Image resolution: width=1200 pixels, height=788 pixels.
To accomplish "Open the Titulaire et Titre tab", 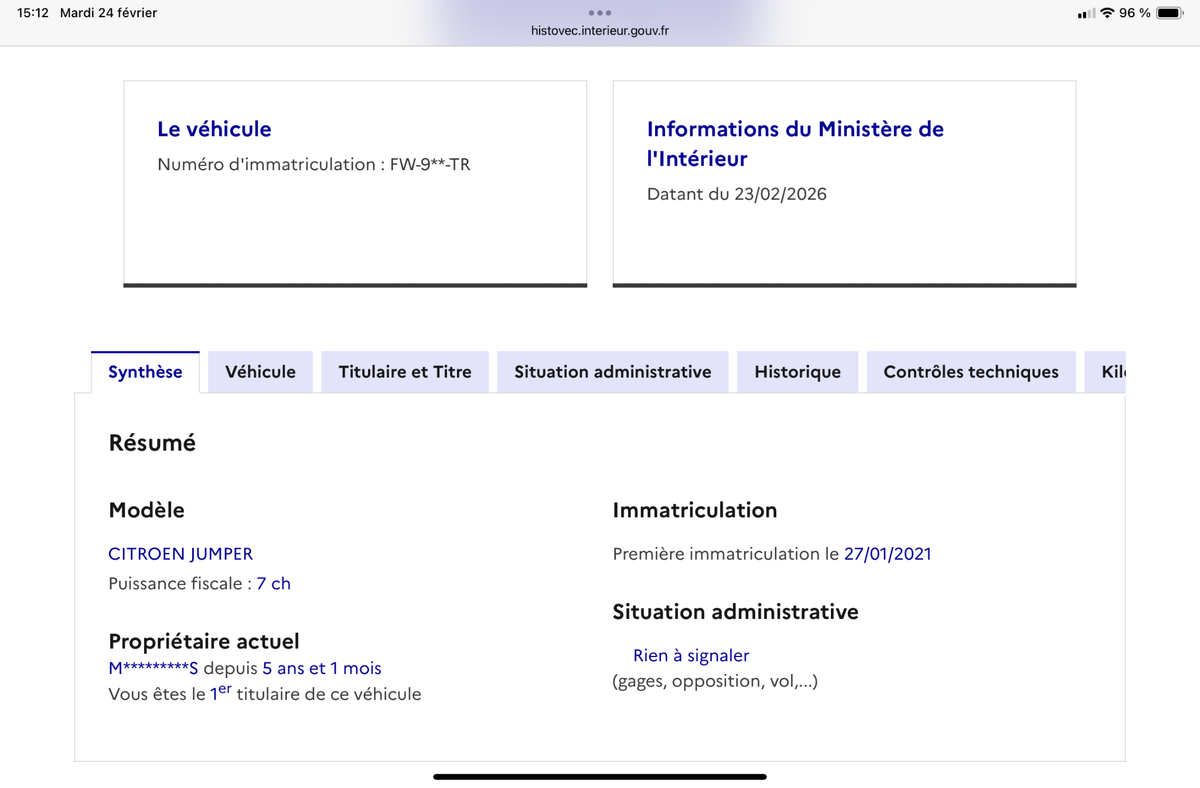I will (404, 371).
